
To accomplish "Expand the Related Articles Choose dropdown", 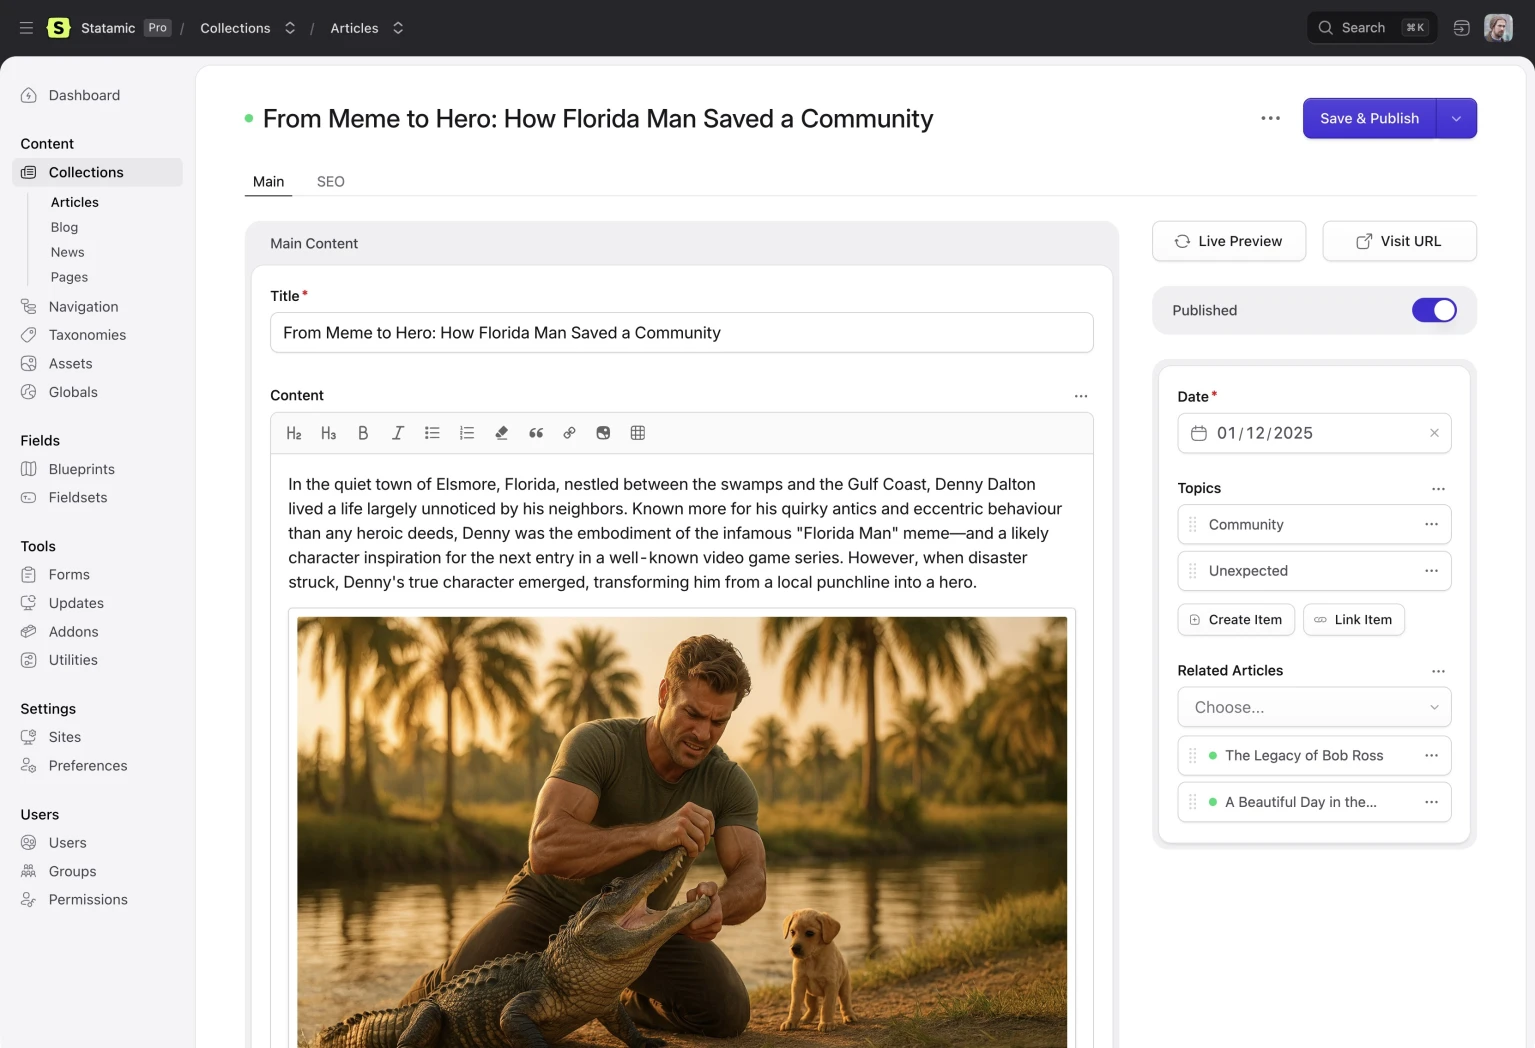I will (x=1314, y=707).
